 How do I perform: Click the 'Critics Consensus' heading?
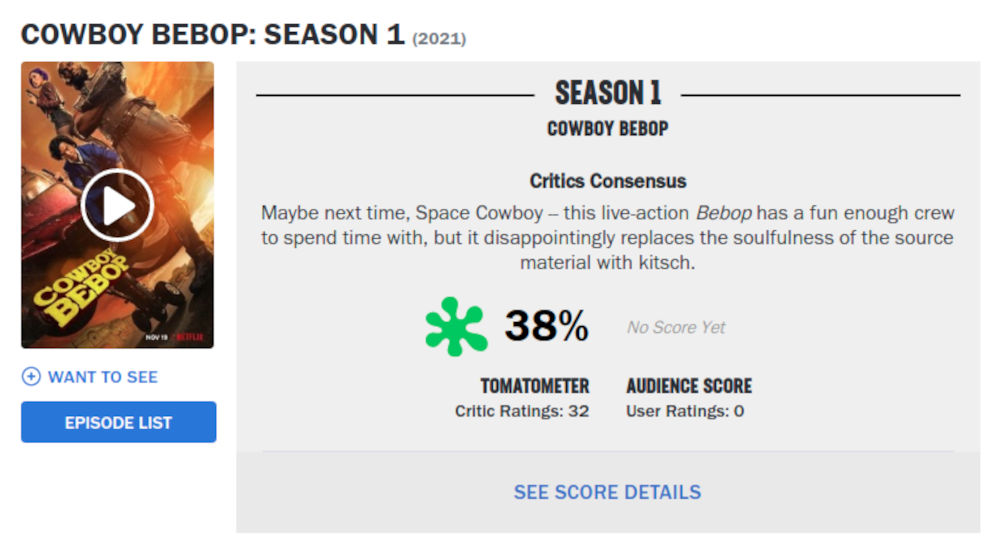tap(608, 181)
